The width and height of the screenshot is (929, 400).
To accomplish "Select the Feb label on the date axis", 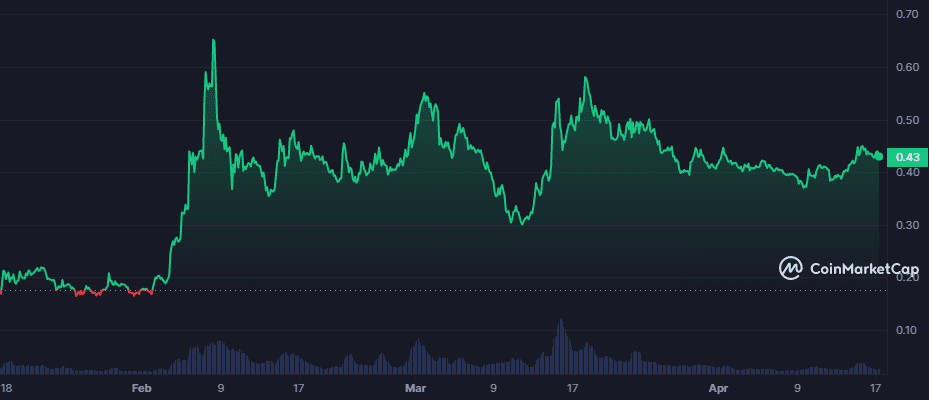I will click(x=142, y=386).
